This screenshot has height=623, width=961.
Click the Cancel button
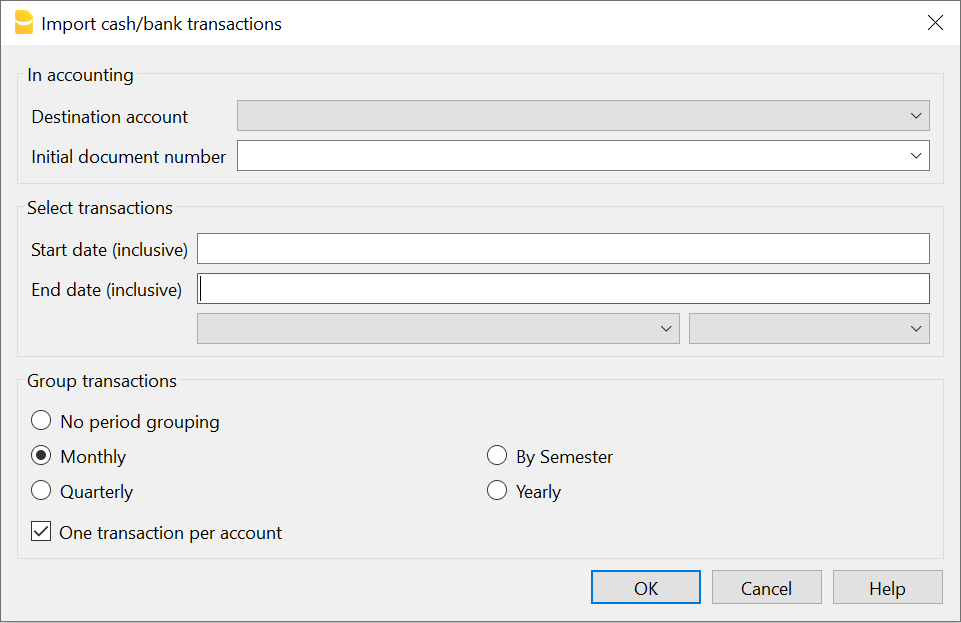766,587
